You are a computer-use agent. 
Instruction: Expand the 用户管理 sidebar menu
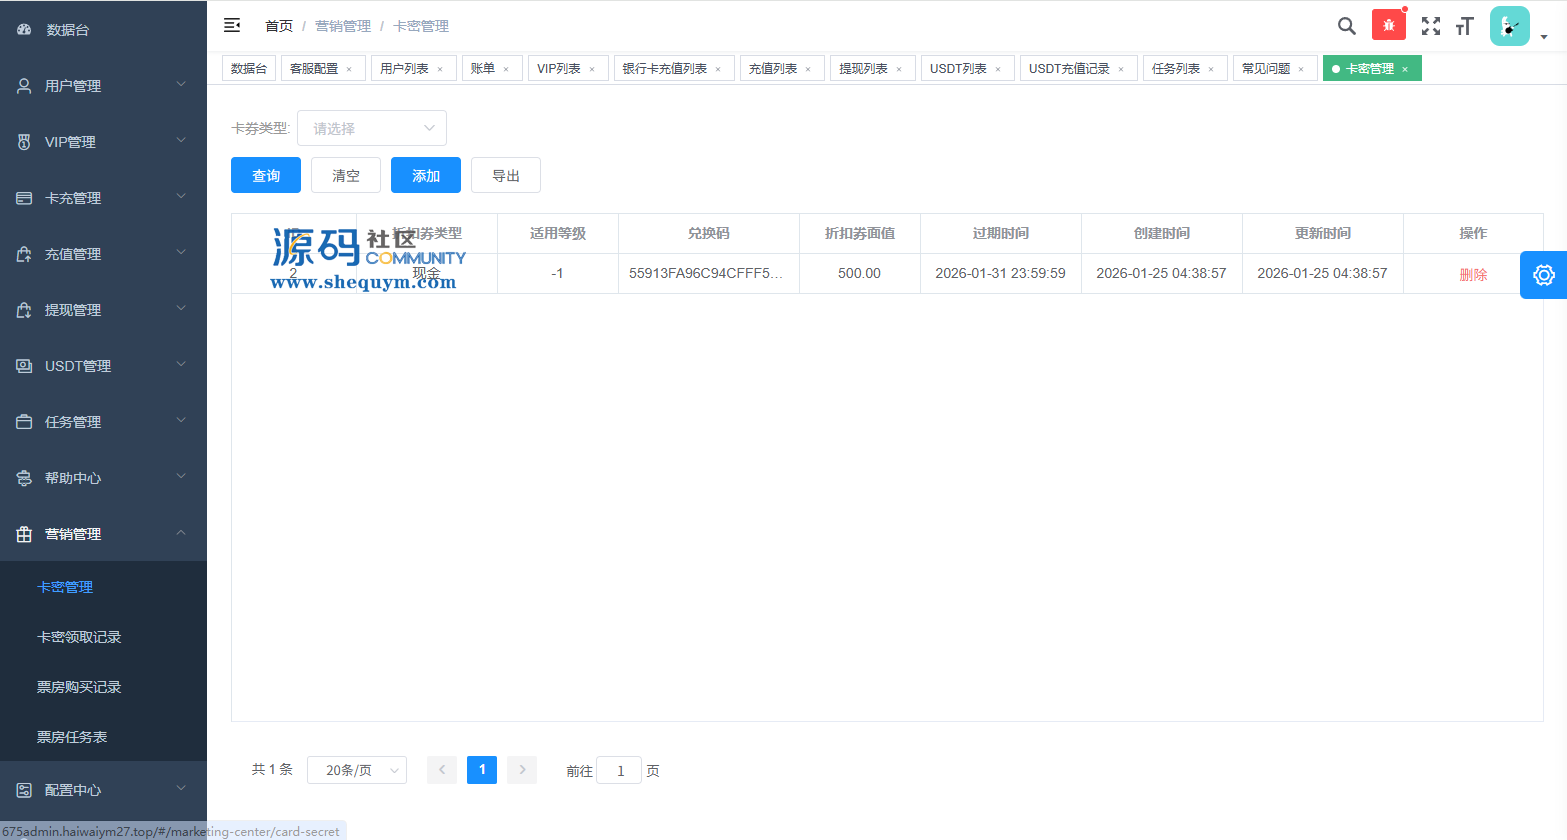(103, 86)
